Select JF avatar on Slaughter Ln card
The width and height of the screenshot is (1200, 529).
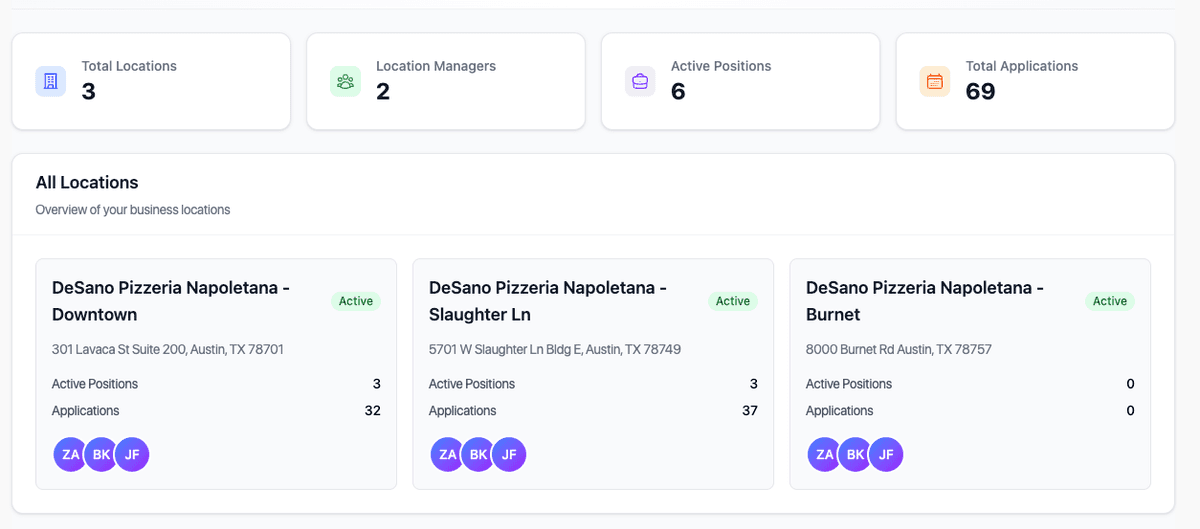[509, 454]
